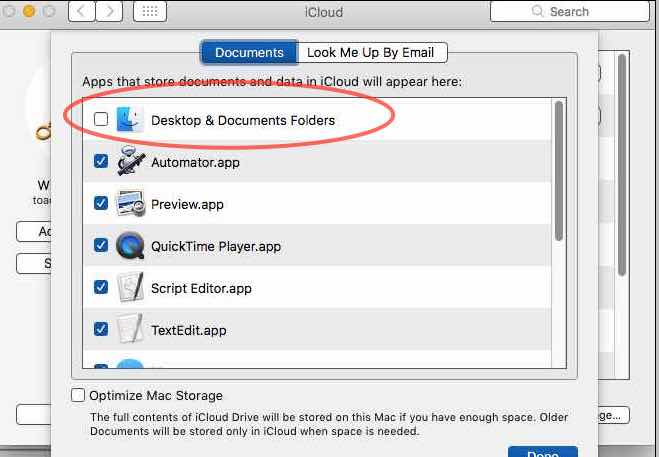Click the Done button

543,452
